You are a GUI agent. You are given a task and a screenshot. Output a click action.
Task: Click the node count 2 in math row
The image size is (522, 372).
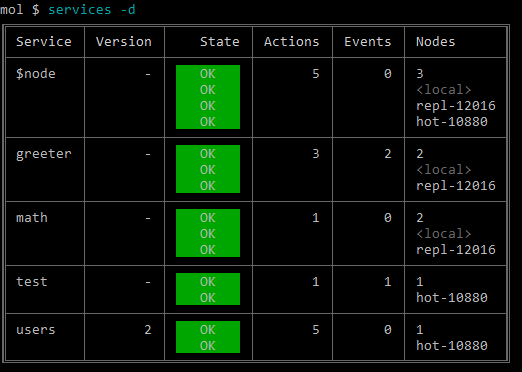tap(420, 218)
